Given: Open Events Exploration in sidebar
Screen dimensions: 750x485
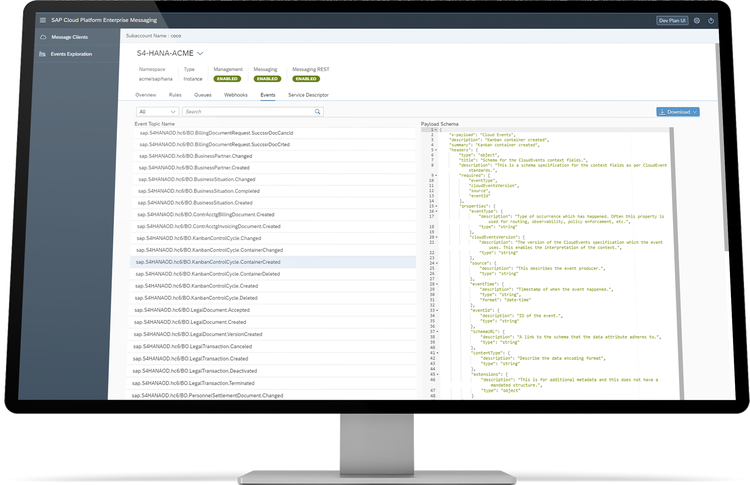Looking at the screenshot, I should point(71,54).
